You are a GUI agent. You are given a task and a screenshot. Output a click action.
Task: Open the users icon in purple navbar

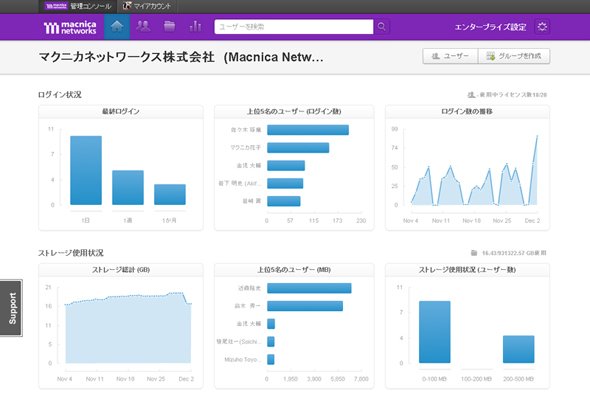coord(143,26)
